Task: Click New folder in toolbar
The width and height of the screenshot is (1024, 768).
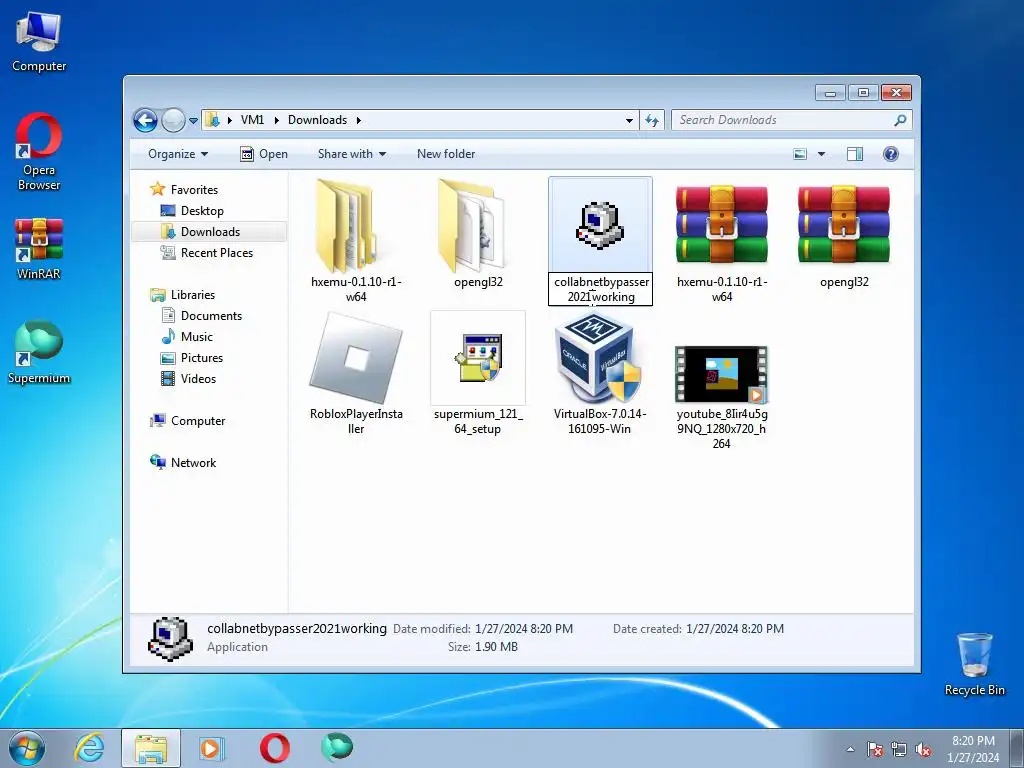Action: pyautogui.click(x=446, y=154)
